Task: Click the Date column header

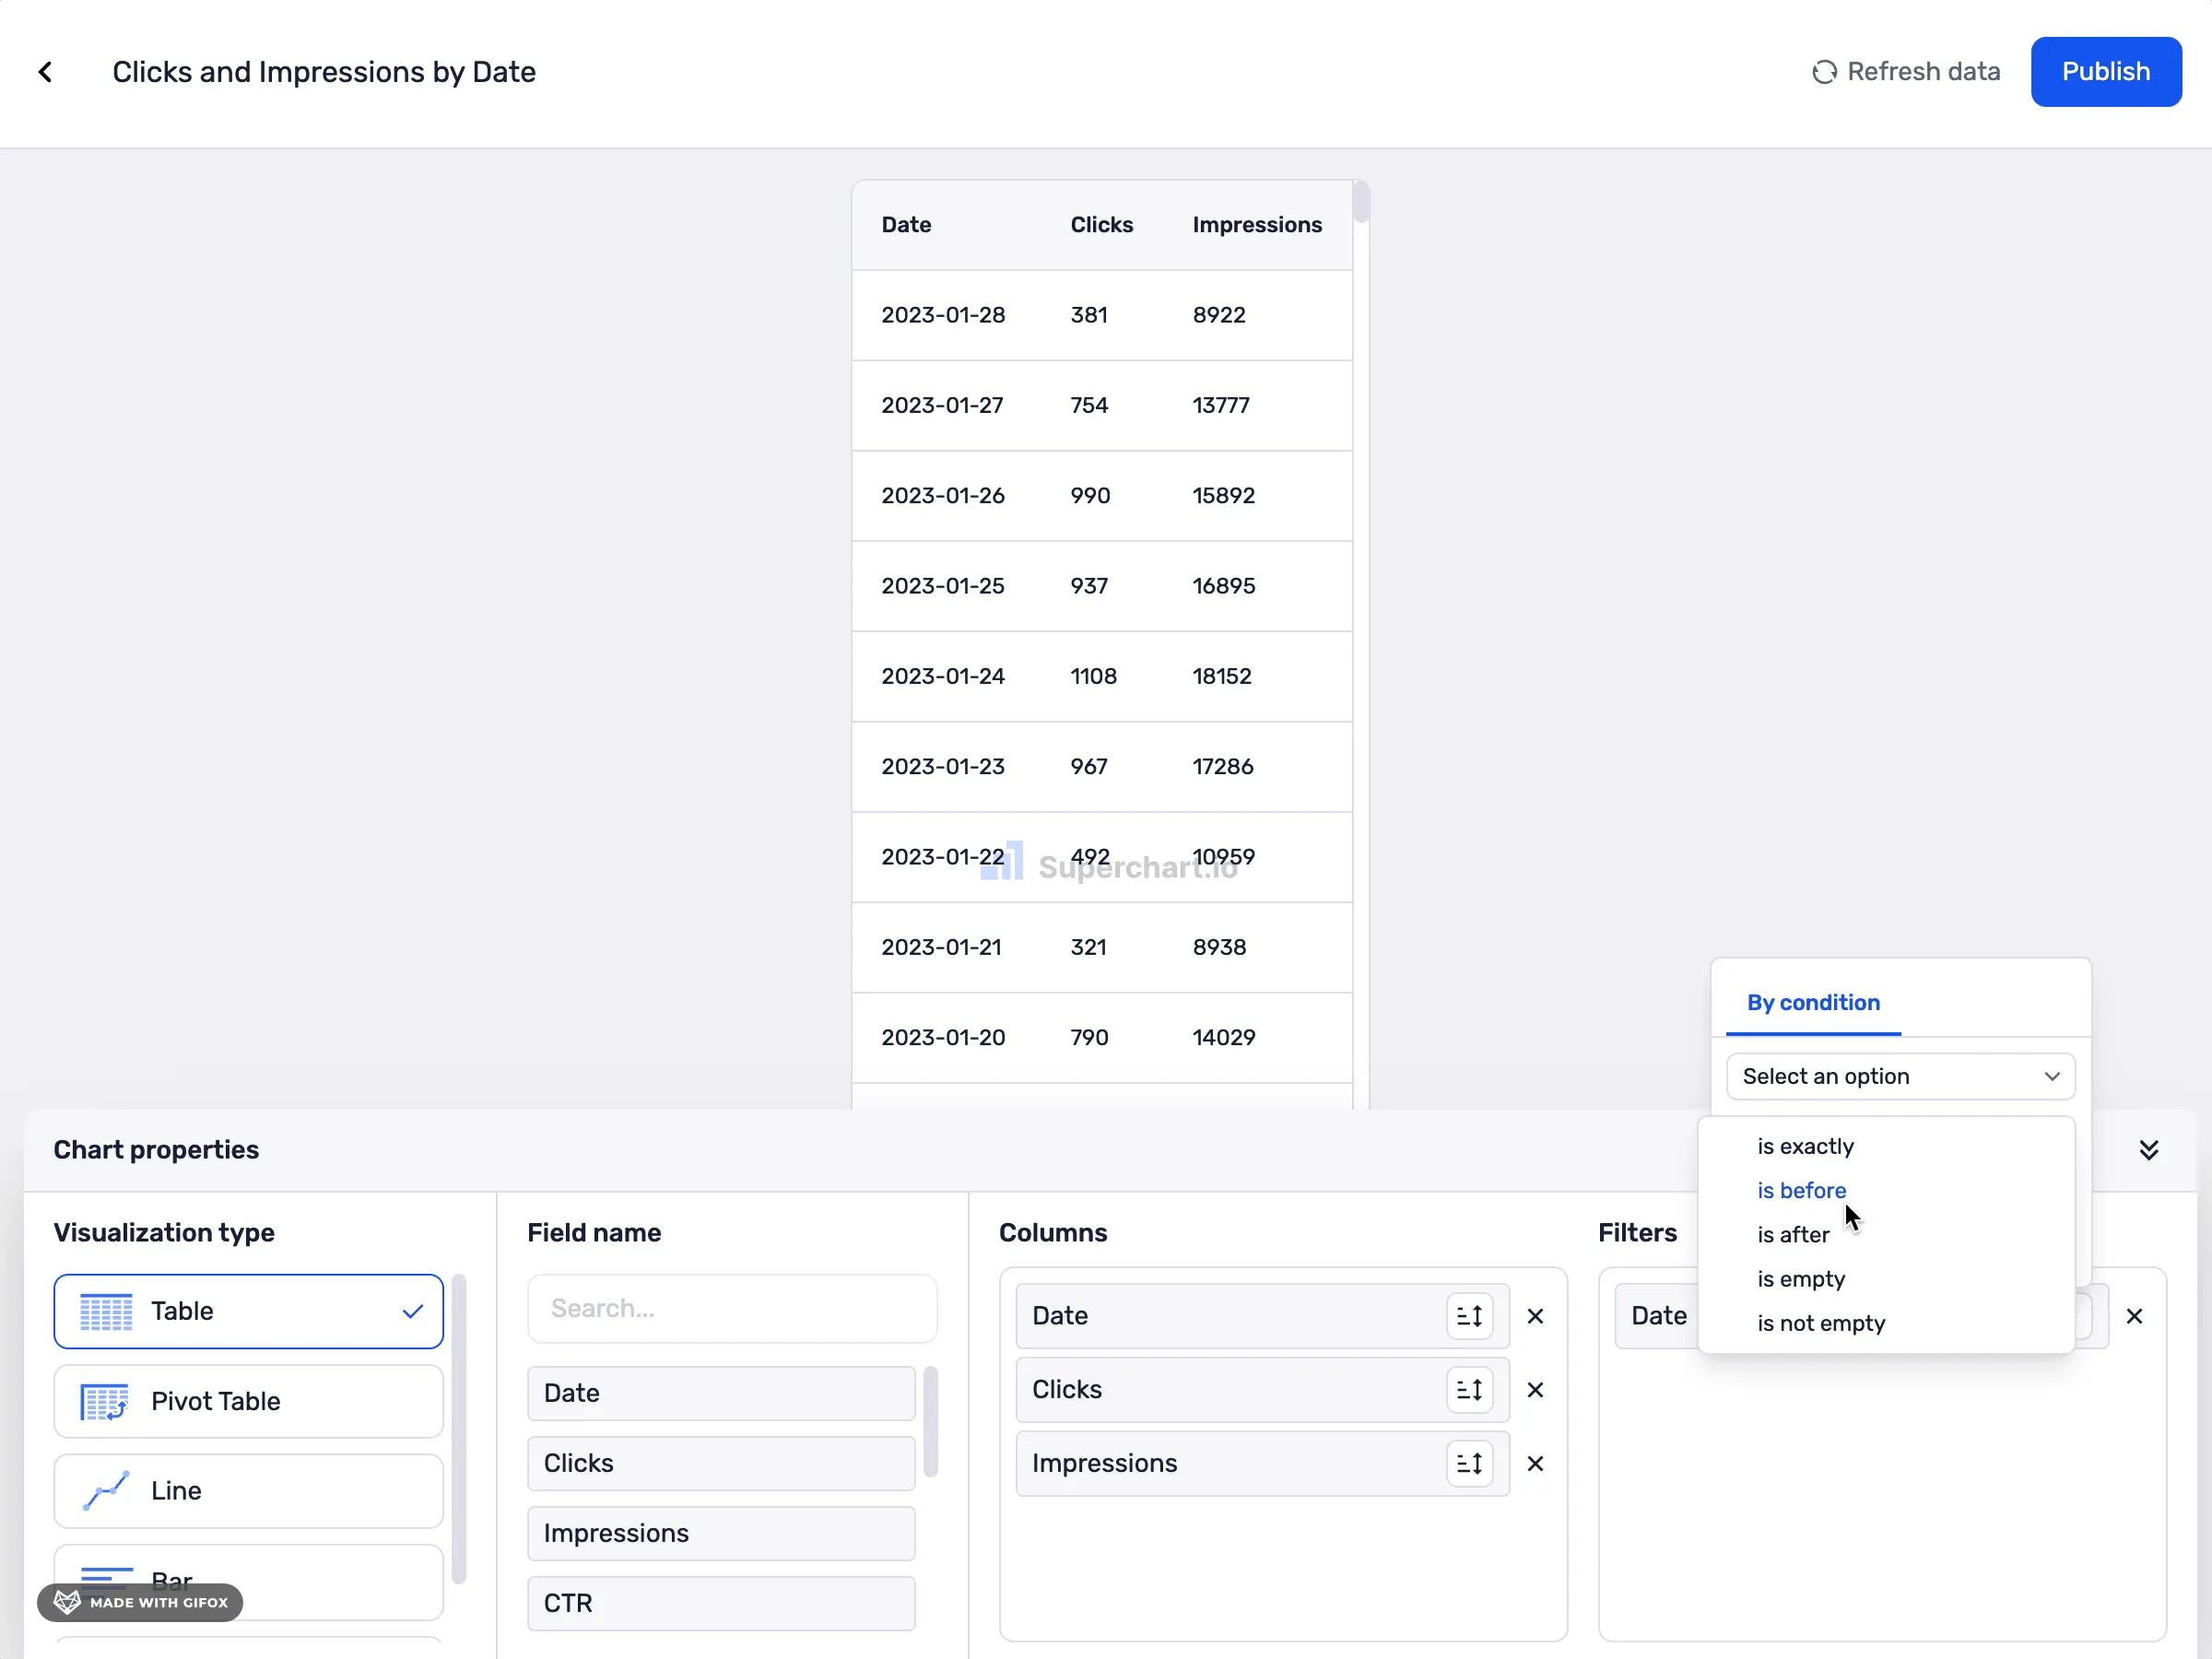Action: 905,224
